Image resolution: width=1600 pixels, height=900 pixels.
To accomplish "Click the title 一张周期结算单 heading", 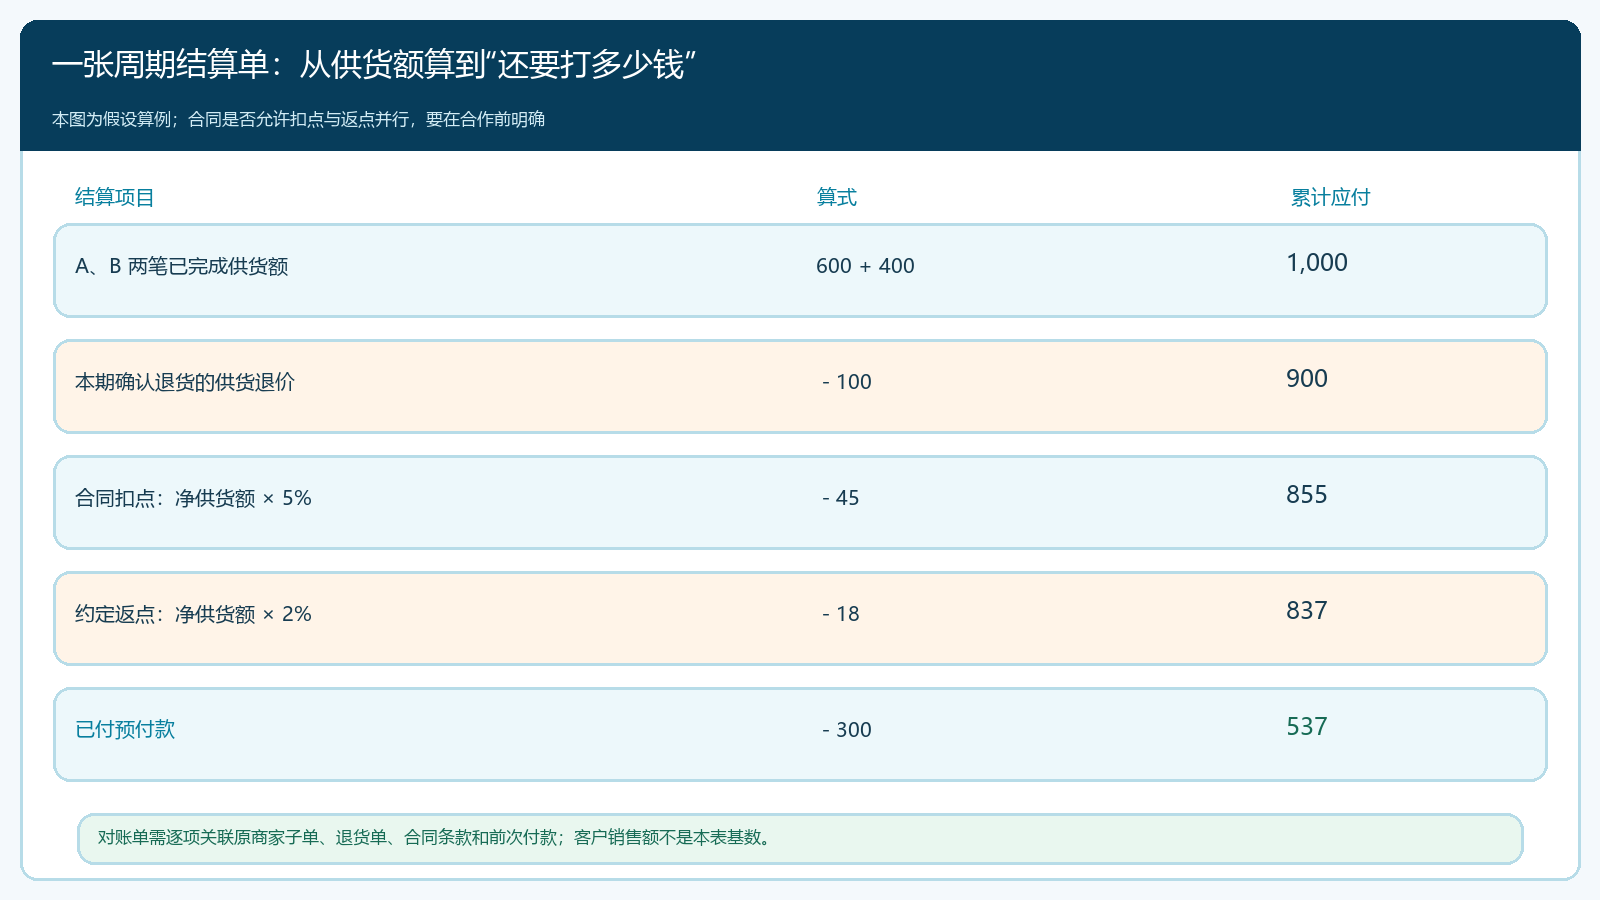I will point(374,64).
